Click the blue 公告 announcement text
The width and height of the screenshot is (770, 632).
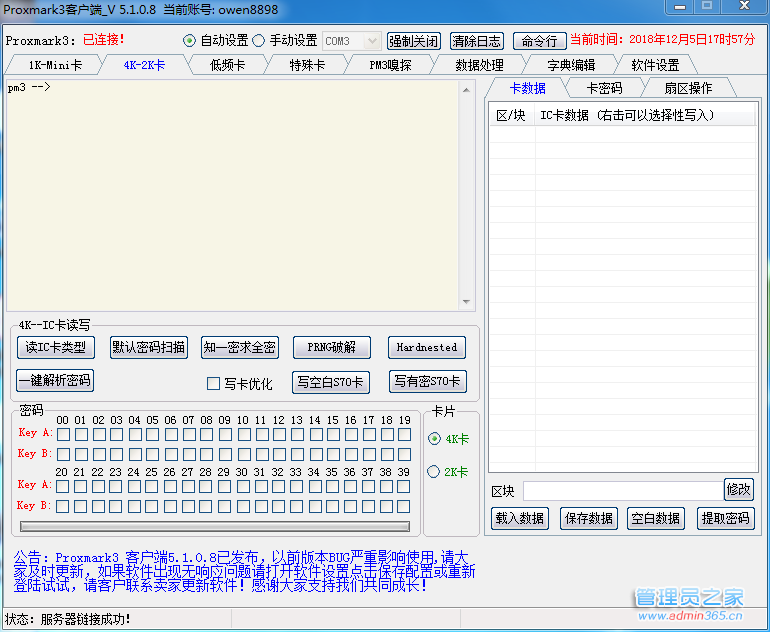(x=244, y=572)
